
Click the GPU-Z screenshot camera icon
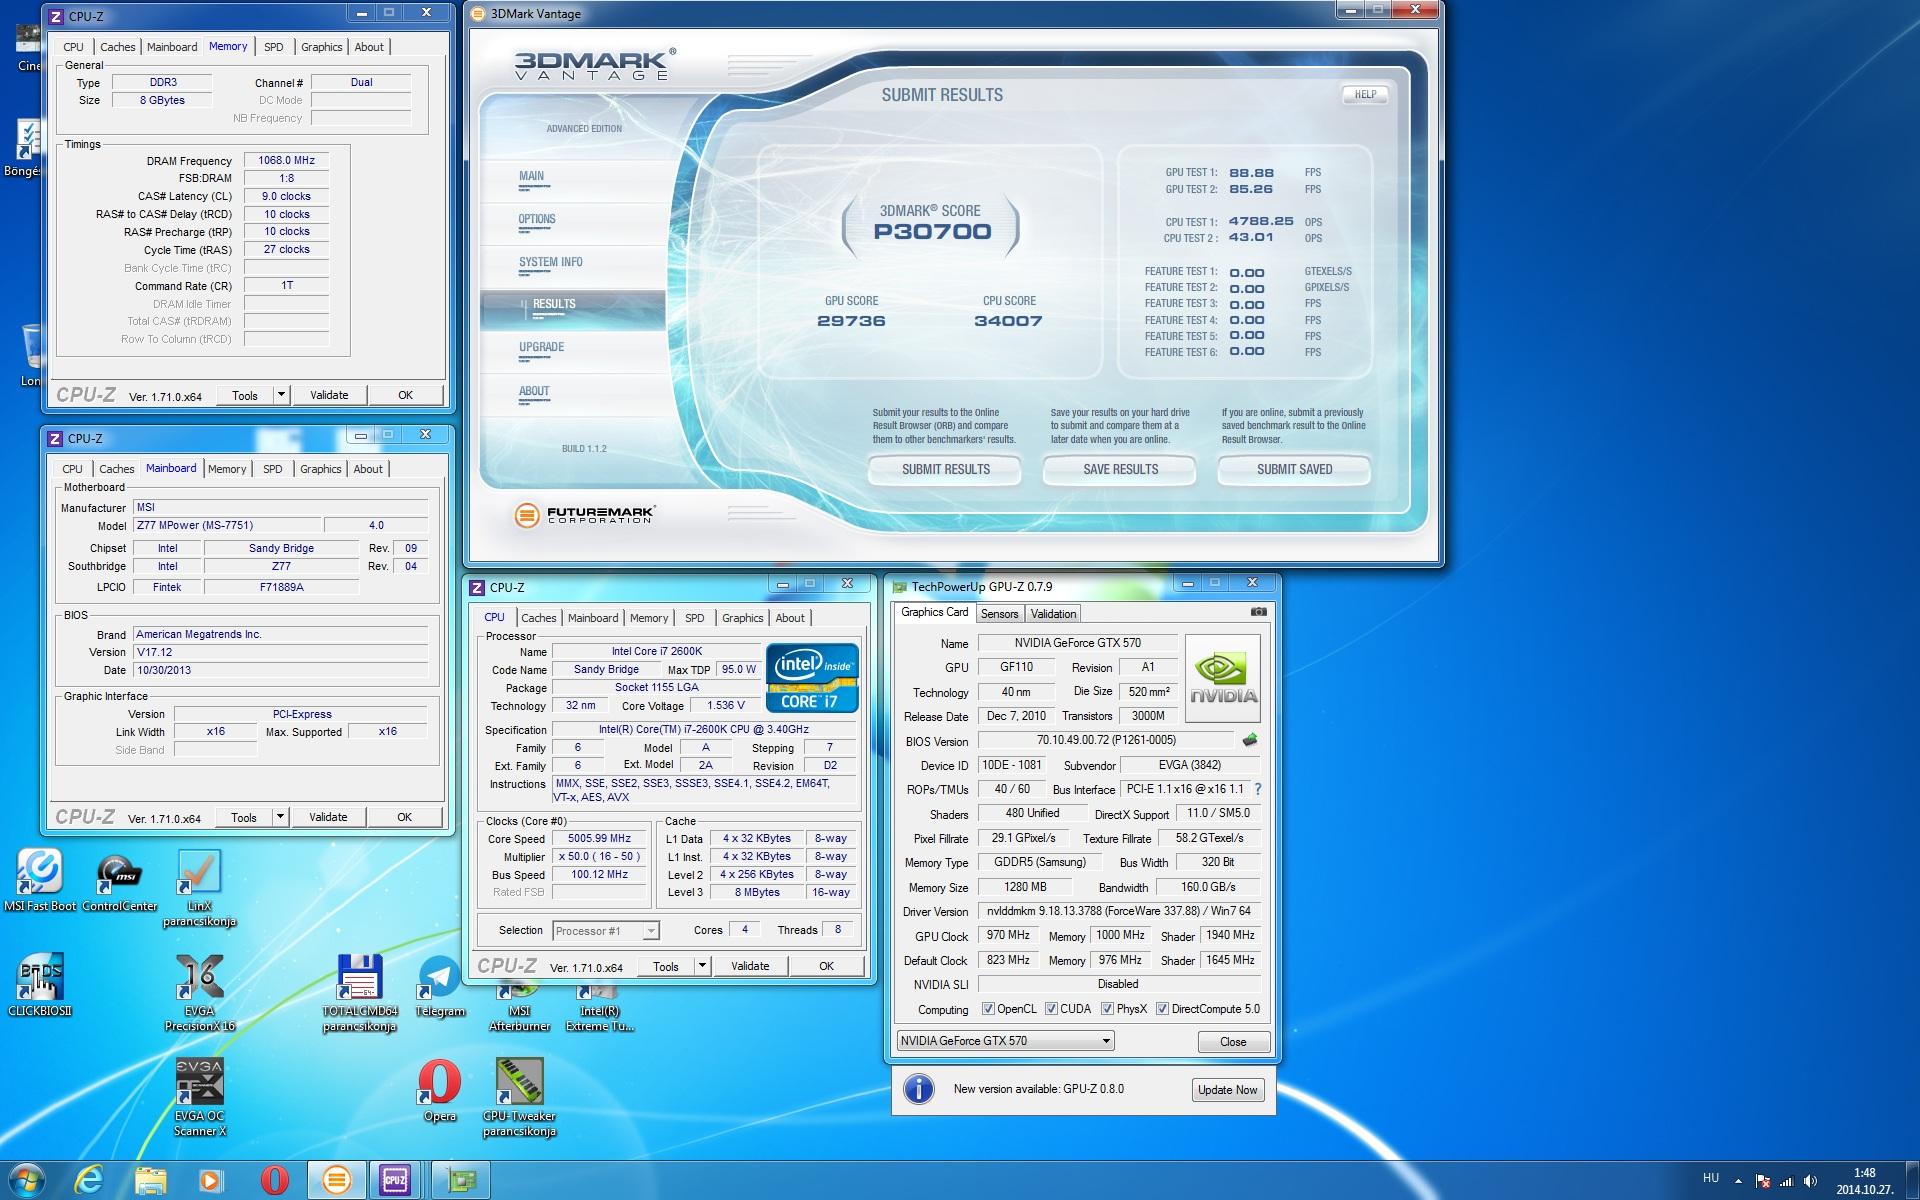1258,612
